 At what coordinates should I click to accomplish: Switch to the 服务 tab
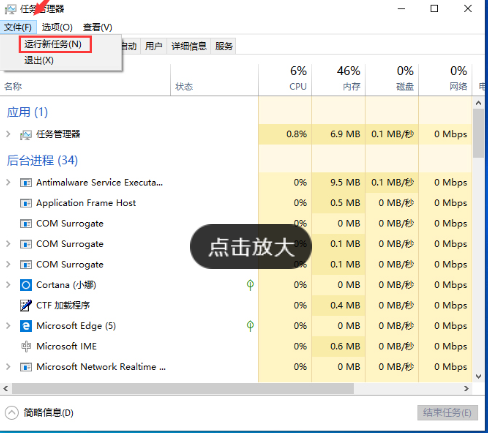click(223, 46)
